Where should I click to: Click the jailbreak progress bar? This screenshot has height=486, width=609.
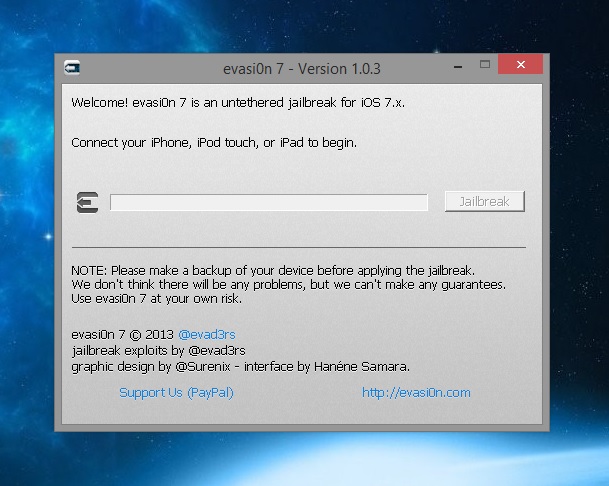[269, 202]
